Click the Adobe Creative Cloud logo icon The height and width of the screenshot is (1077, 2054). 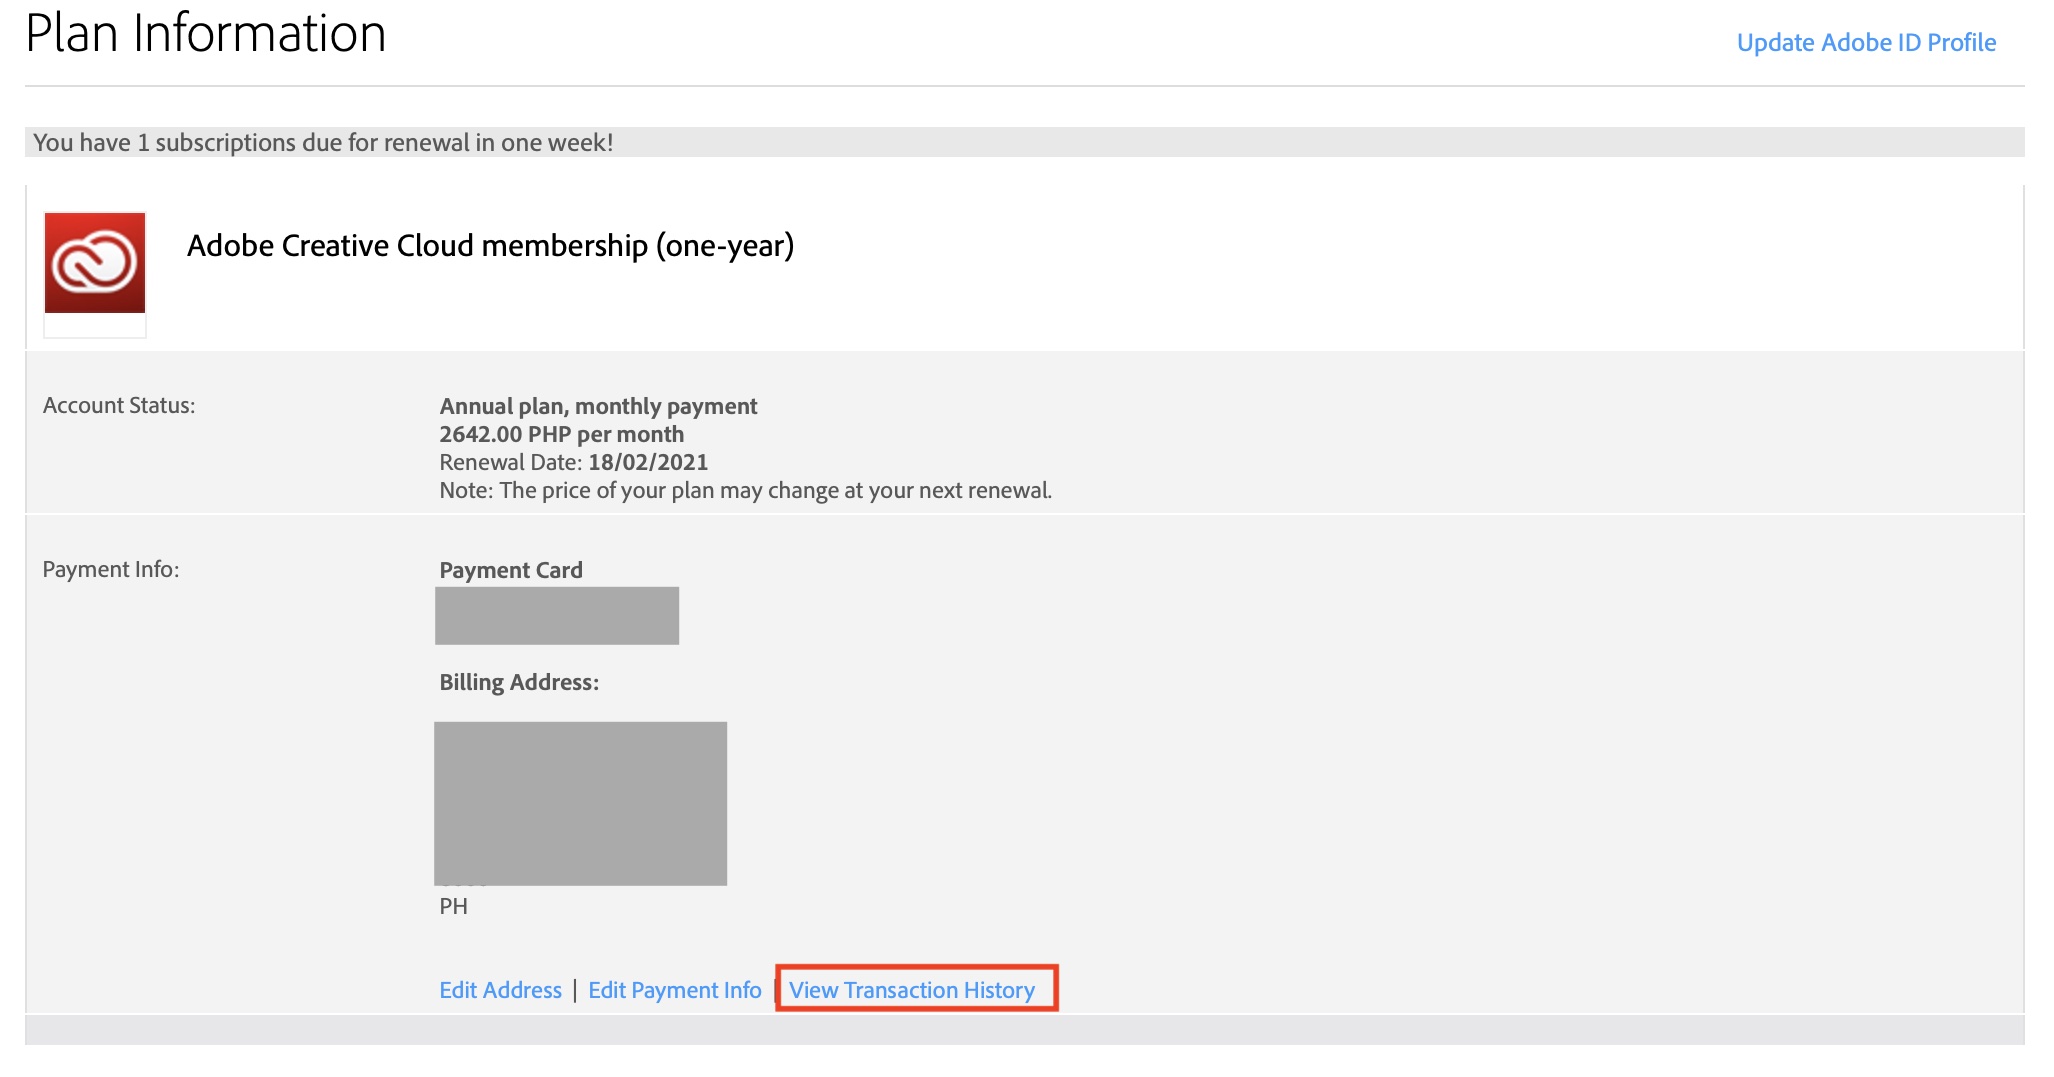pyautogui.click(x=95, y=263)
